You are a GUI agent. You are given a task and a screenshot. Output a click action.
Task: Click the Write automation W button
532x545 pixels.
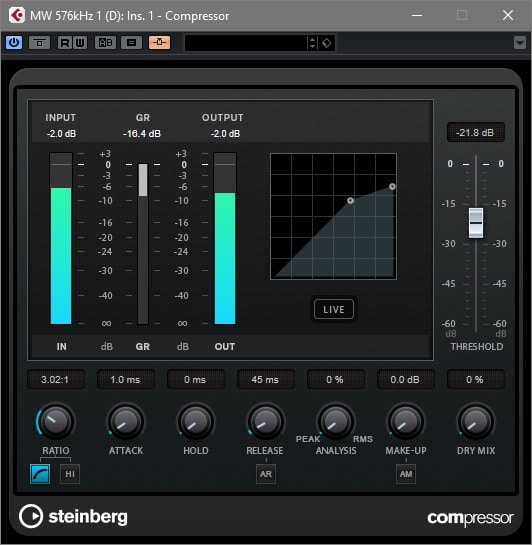click(80, 43)
